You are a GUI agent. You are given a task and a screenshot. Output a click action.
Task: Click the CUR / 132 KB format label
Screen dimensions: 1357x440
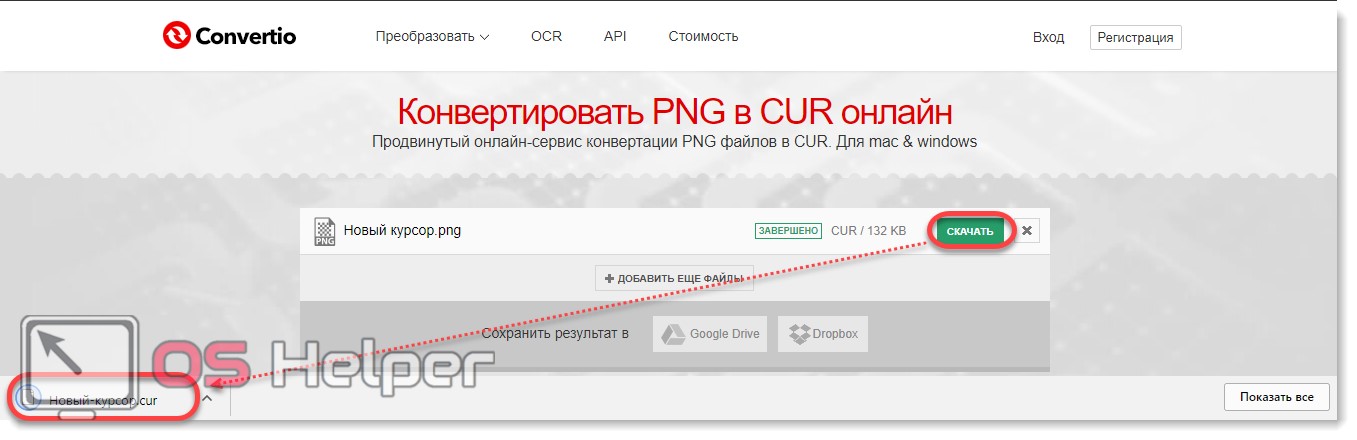(x=868, y=231)
